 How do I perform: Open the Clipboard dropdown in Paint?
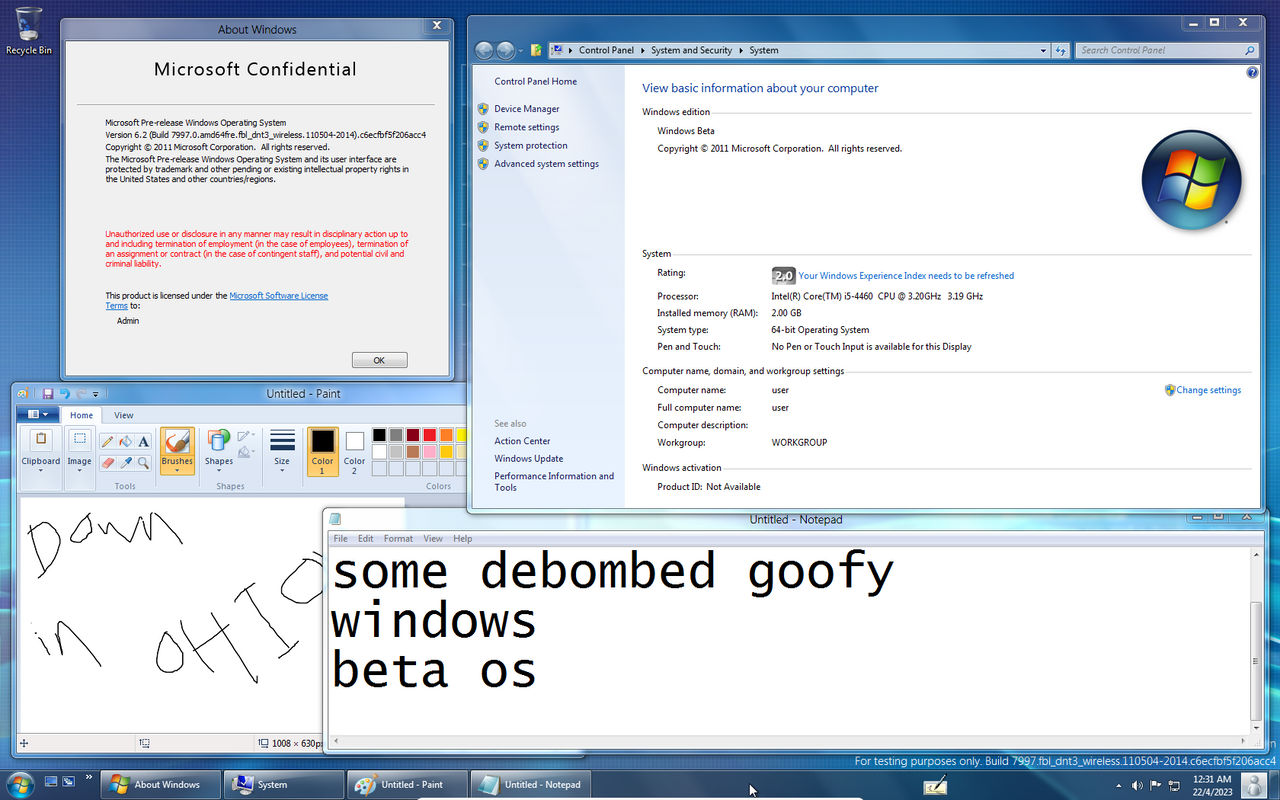(41, 468)
